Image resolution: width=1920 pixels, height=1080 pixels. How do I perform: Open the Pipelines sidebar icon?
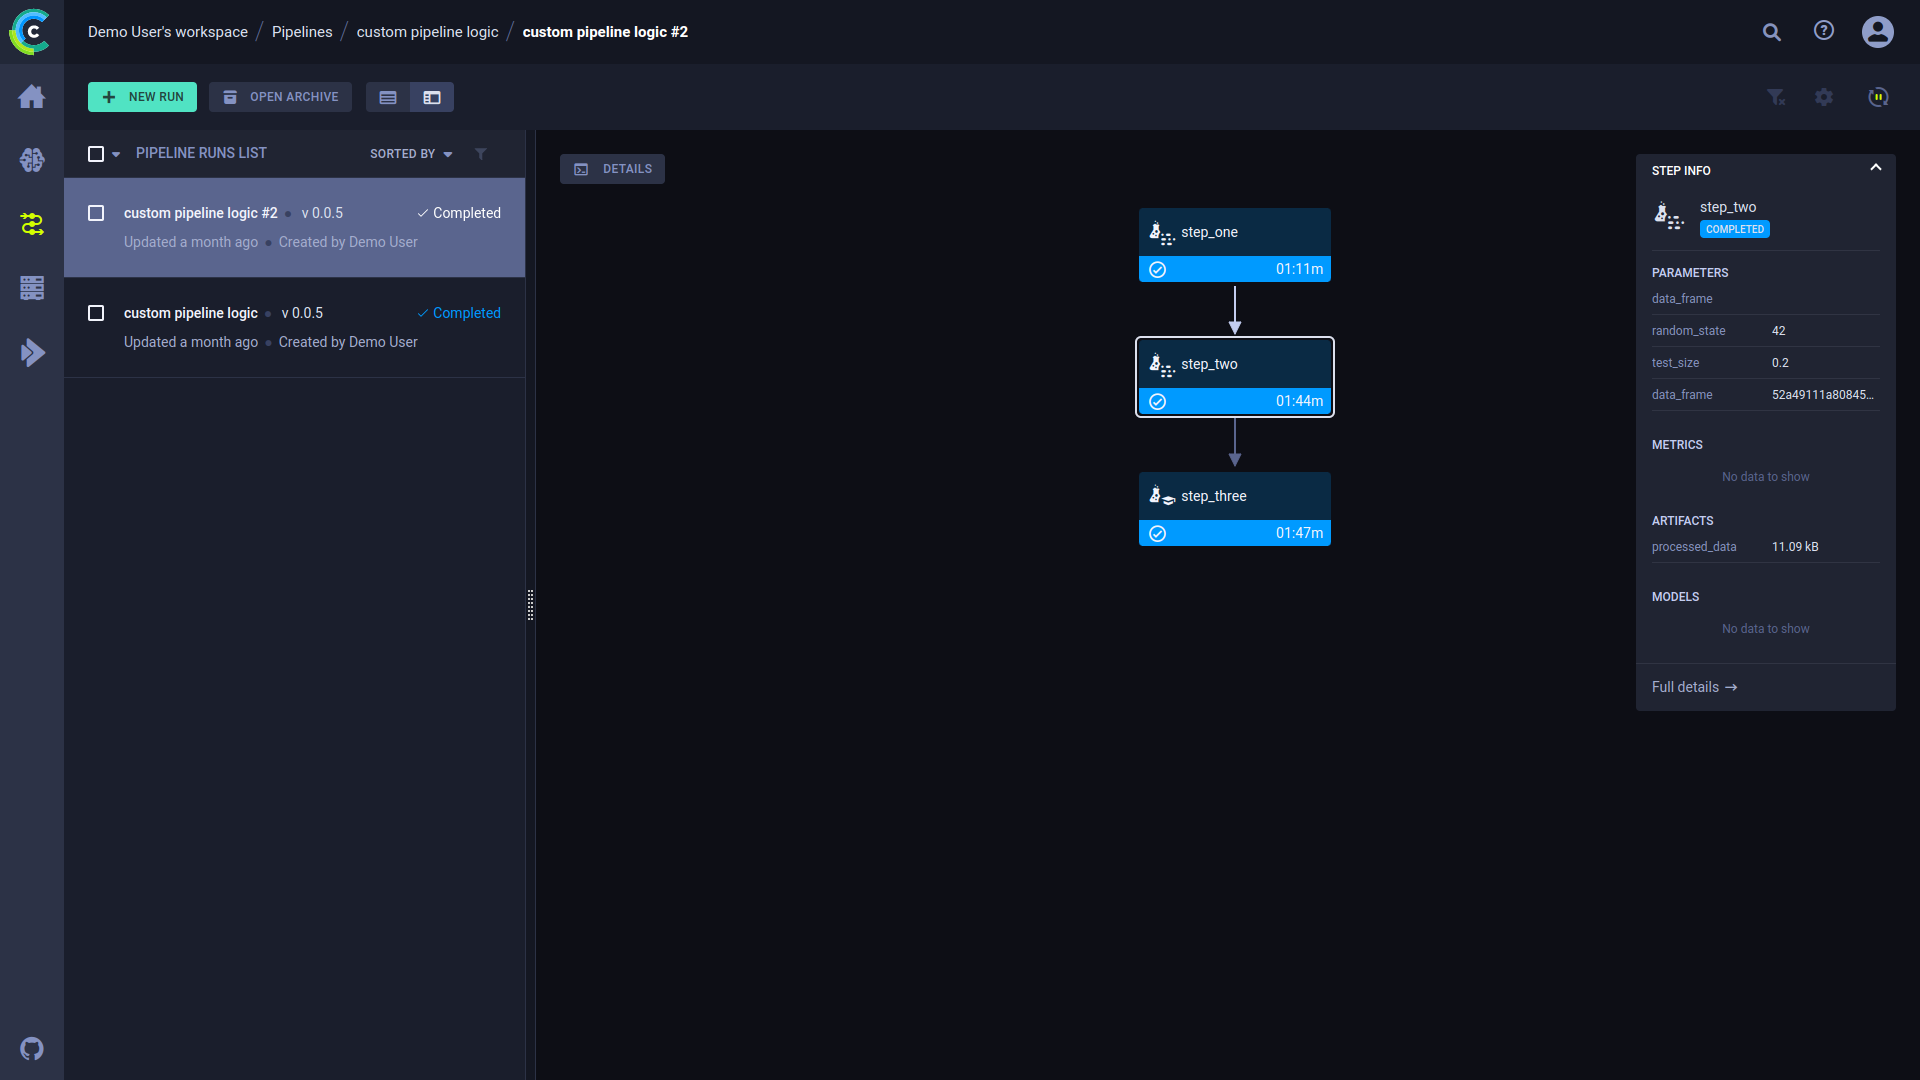click(x=32, y=224)
